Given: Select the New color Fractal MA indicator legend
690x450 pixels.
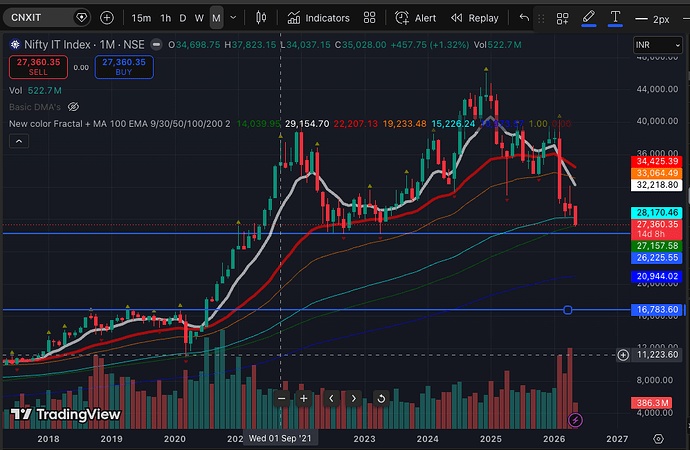Looking at the screenshot, I should click(119, 124).
